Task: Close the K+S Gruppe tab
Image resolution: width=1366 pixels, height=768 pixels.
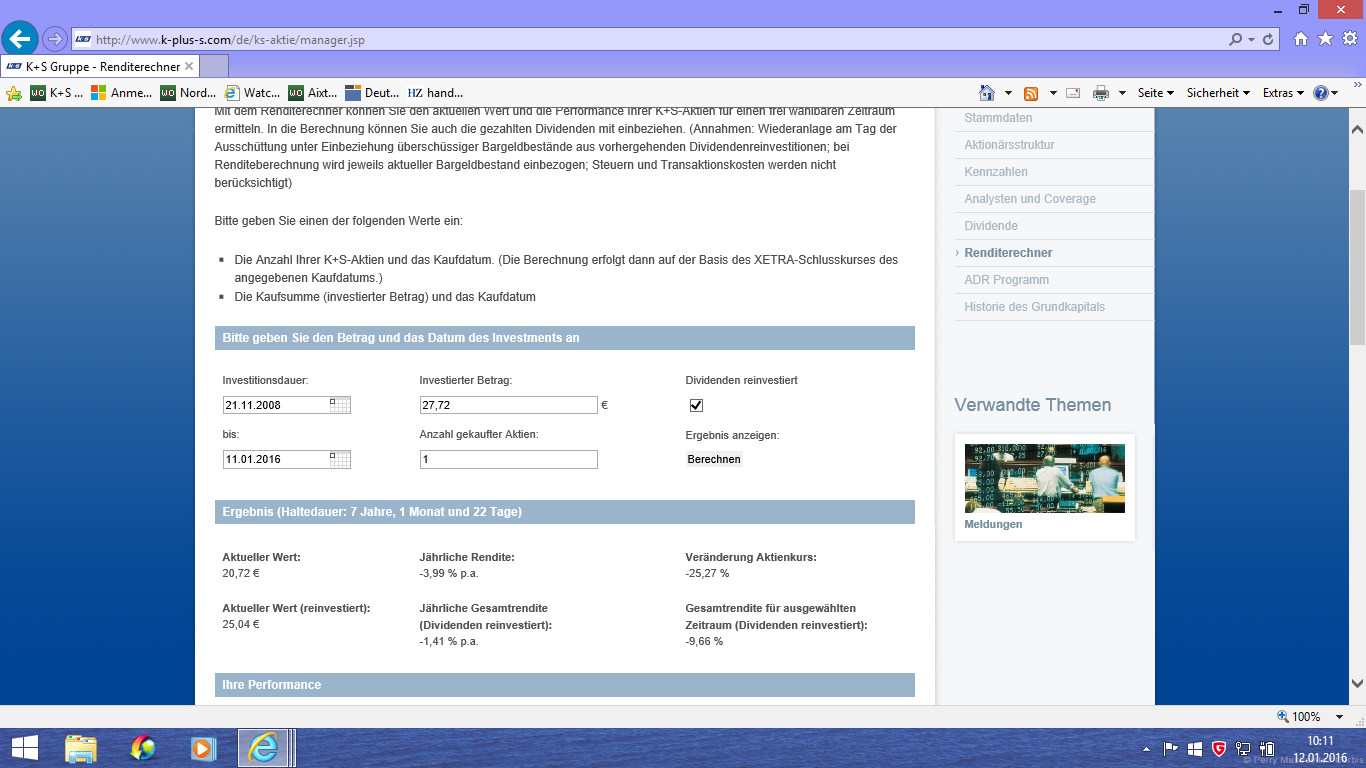Action: (190, 67)
